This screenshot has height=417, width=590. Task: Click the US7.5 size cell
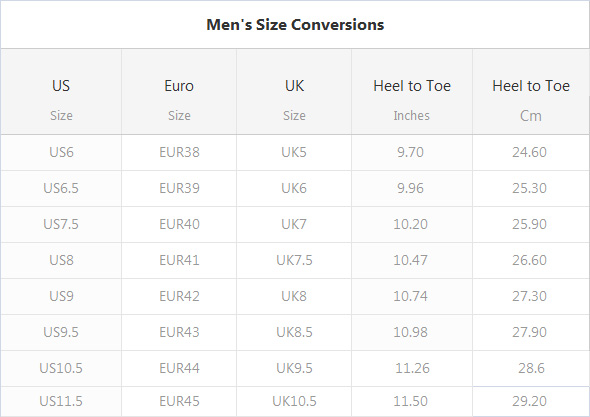pos(61,224)
